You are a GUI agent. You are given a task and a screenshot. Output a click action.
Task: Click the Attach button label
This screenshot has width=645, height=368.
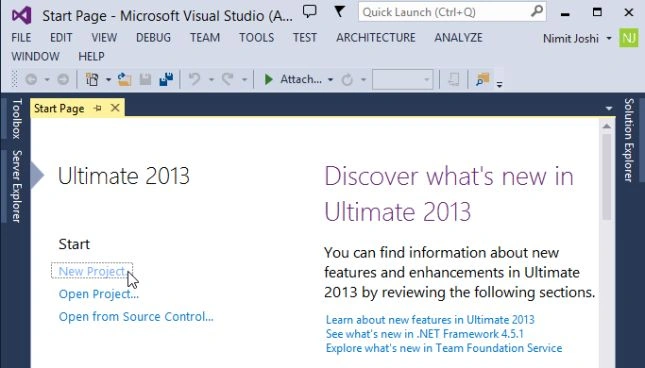point(301,79)
